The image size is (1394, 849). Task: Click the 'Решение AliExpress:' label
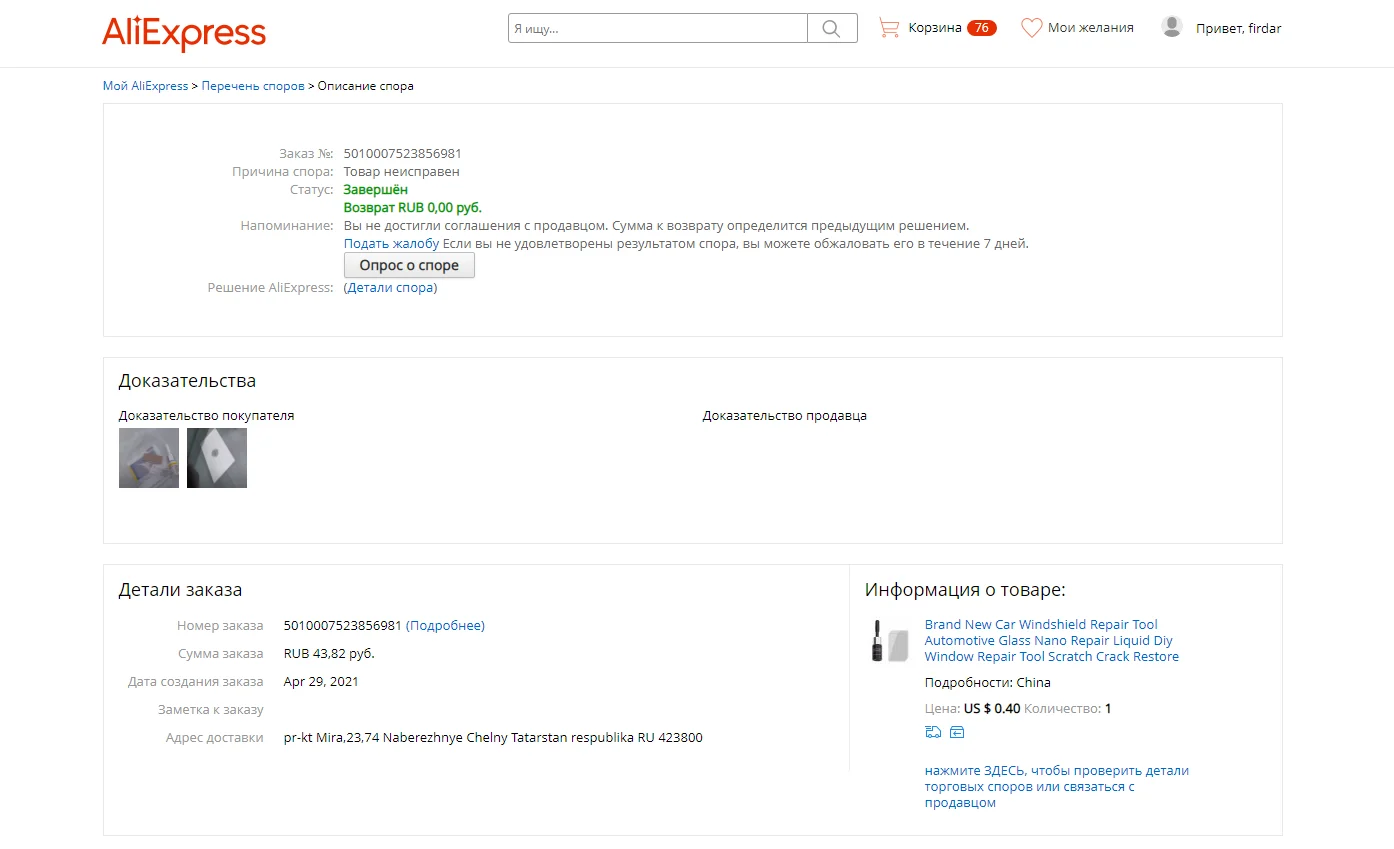coord(270,288)
